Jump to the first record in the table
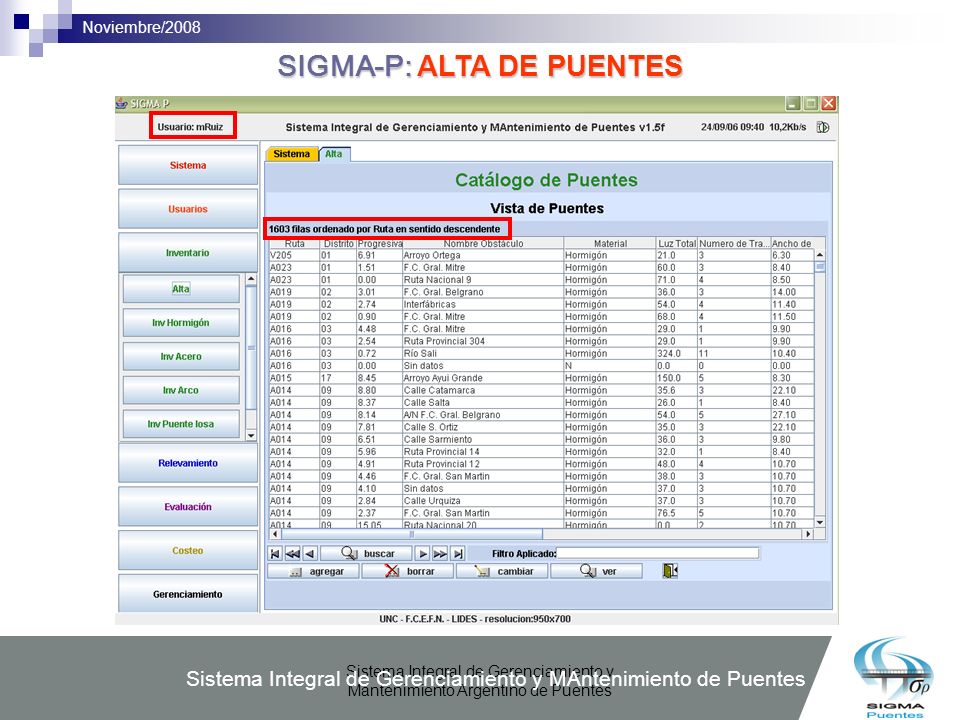The width and height of the screenshot is (960, 720). pos(275,553)
